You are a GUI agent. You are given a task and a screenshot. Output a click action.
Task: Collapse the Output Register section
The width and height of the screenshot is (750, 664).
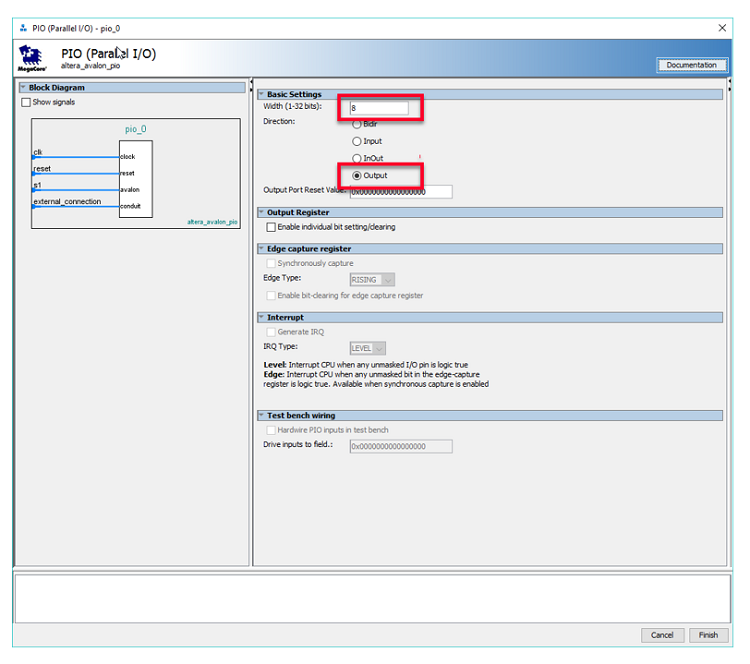pos(261,212)
